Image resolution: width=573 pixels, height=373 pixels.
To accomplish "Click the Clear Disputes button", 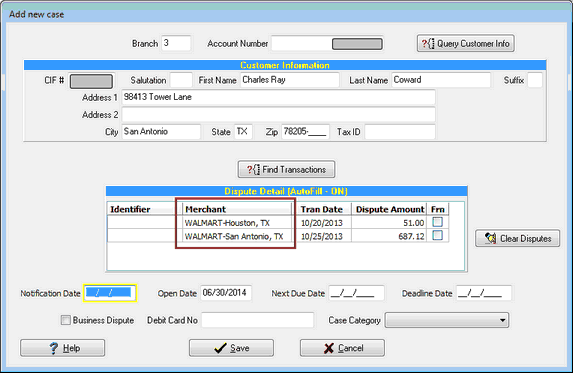I will 517,238.
